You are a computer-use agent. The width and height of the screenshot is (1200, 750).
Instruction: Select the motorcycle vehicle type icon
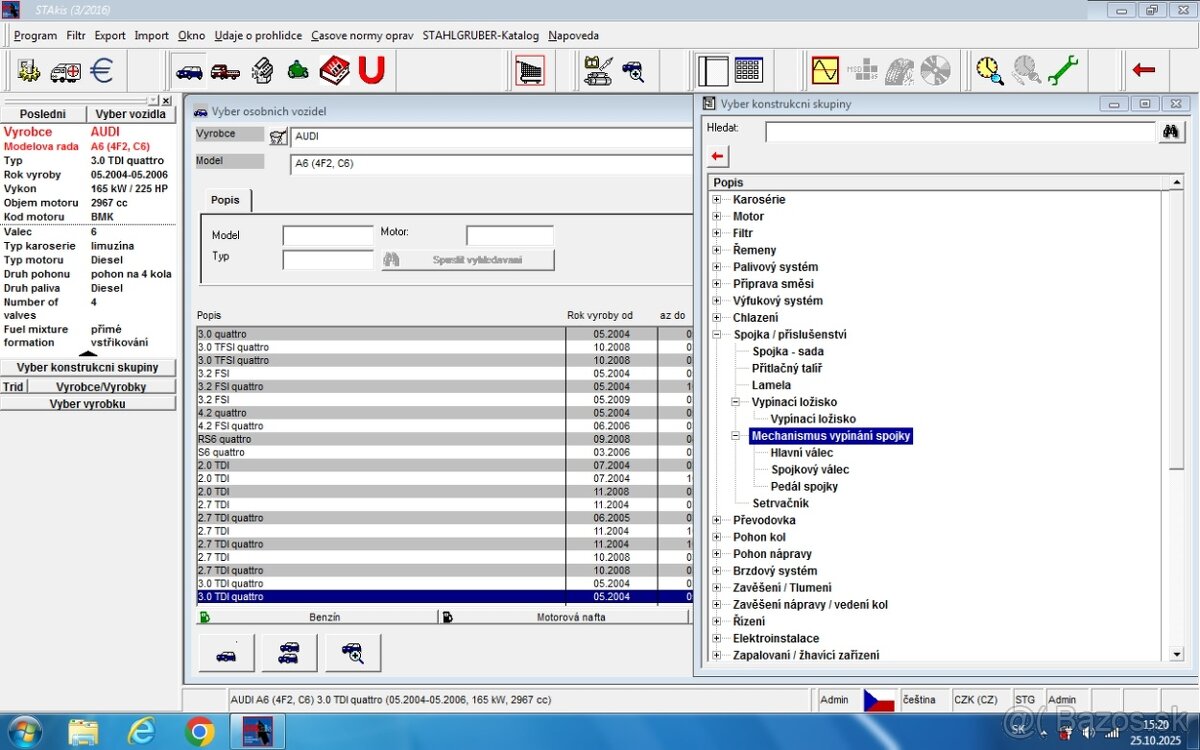(x=298, y=71)
